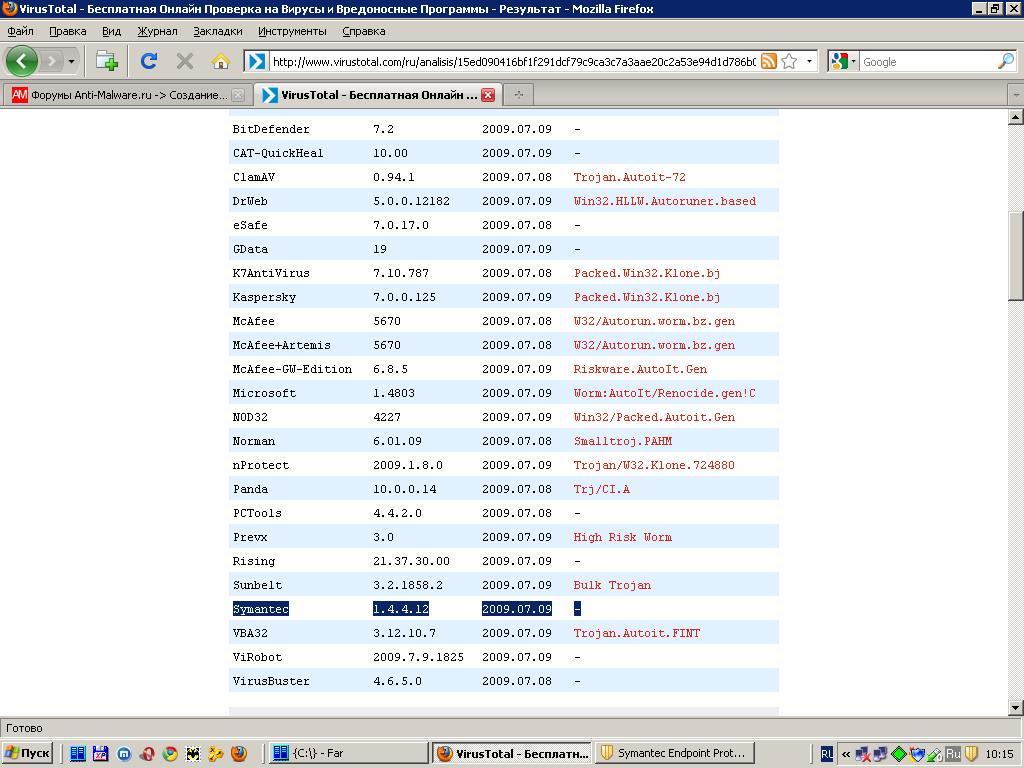Viewport: 1024px width, 768px height.
Task: Click the vertical scrollbar up arrow
Action: 1016,118
